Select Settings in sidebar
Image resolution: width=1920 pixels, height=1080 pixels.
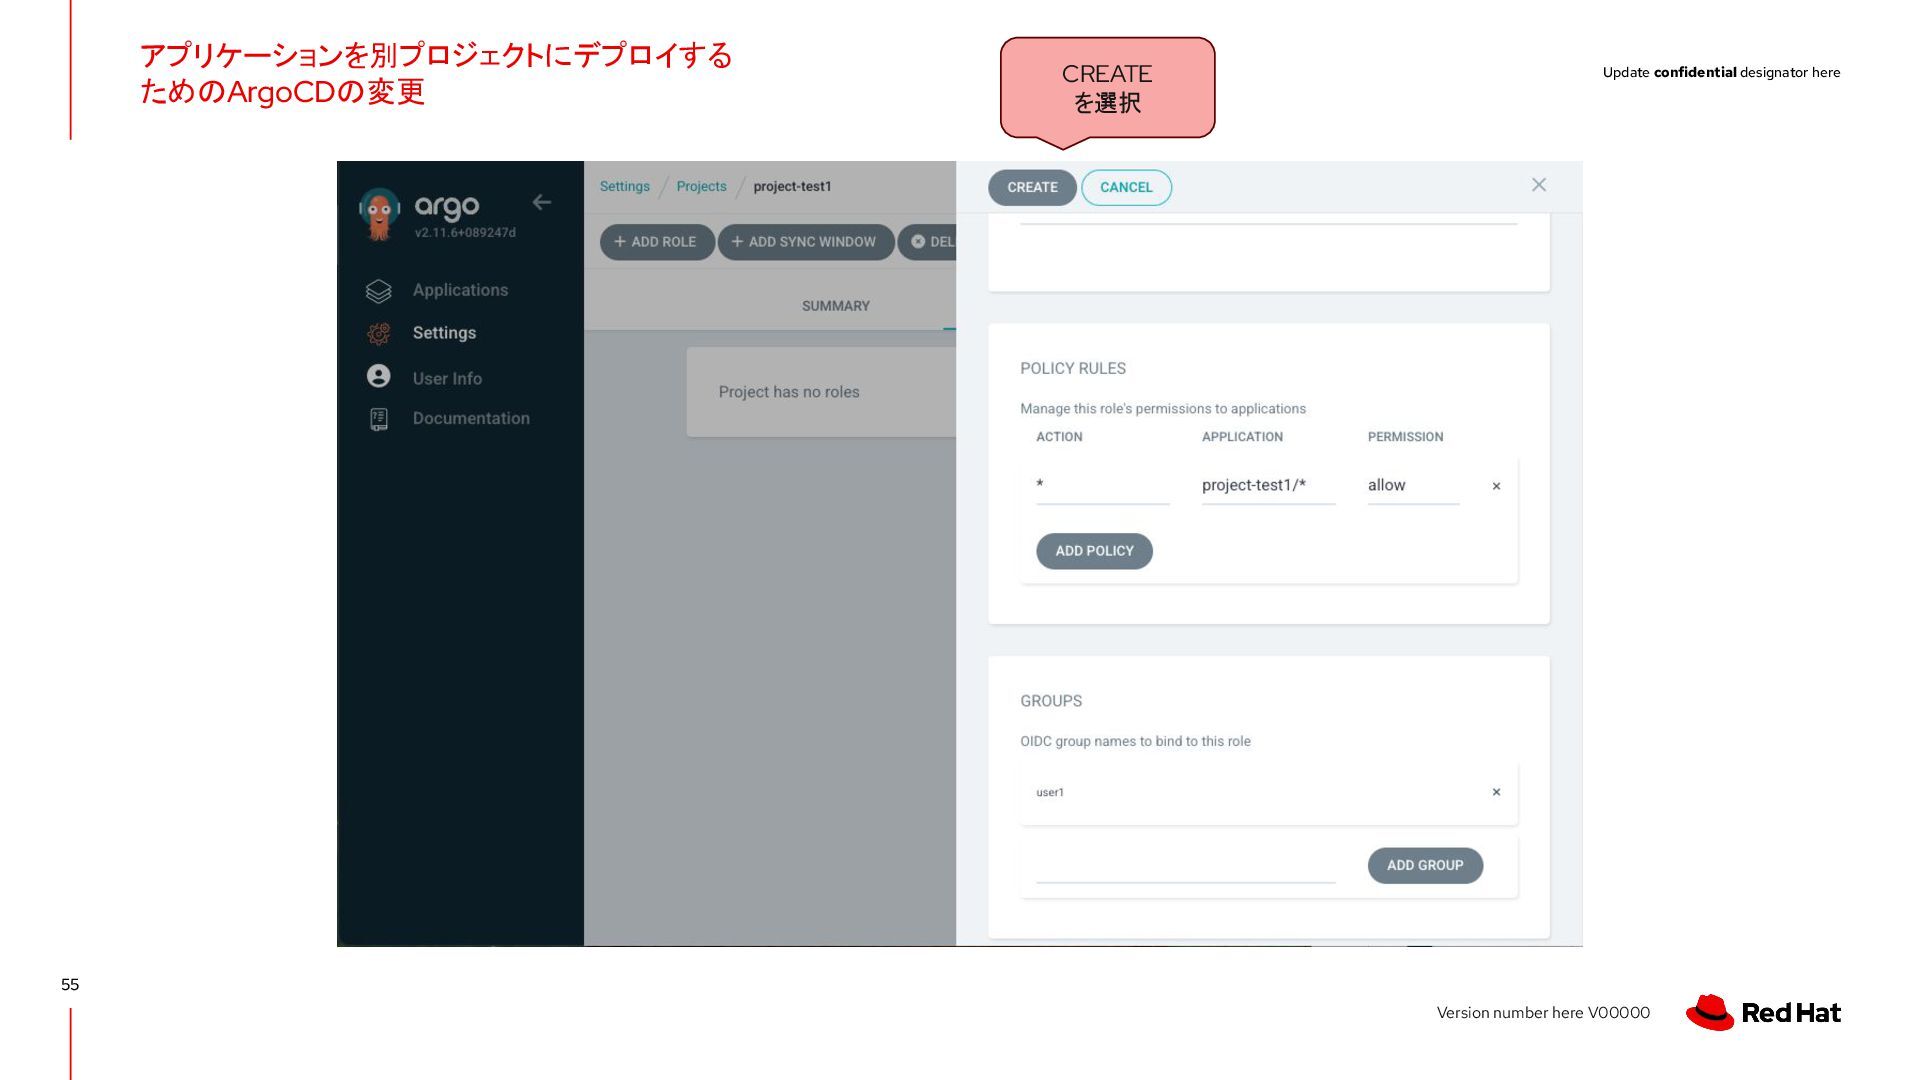click(x=444, y=333)
